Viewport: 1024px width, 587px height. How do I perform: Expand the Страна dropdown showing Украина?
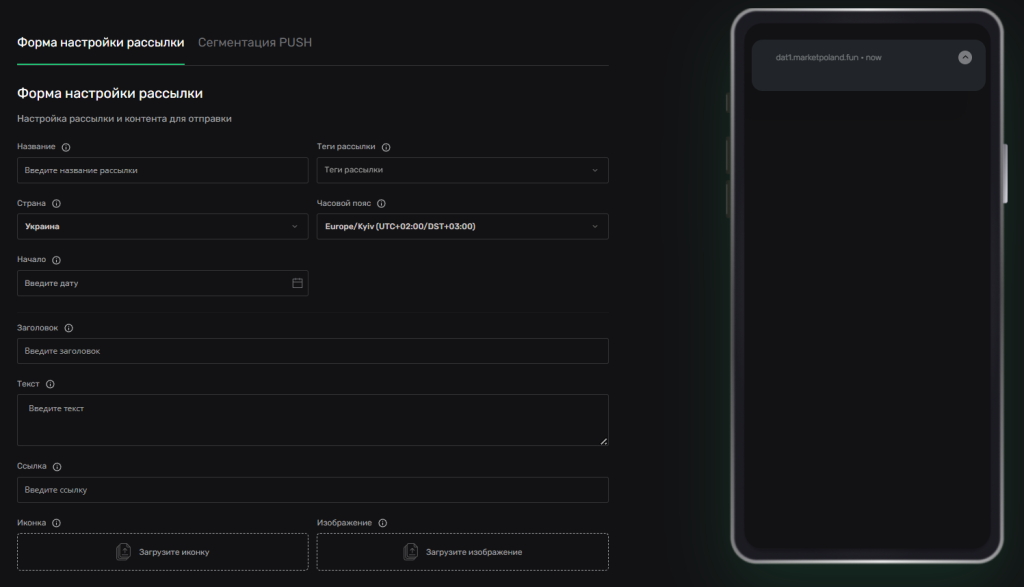click(x=162, y=226)
